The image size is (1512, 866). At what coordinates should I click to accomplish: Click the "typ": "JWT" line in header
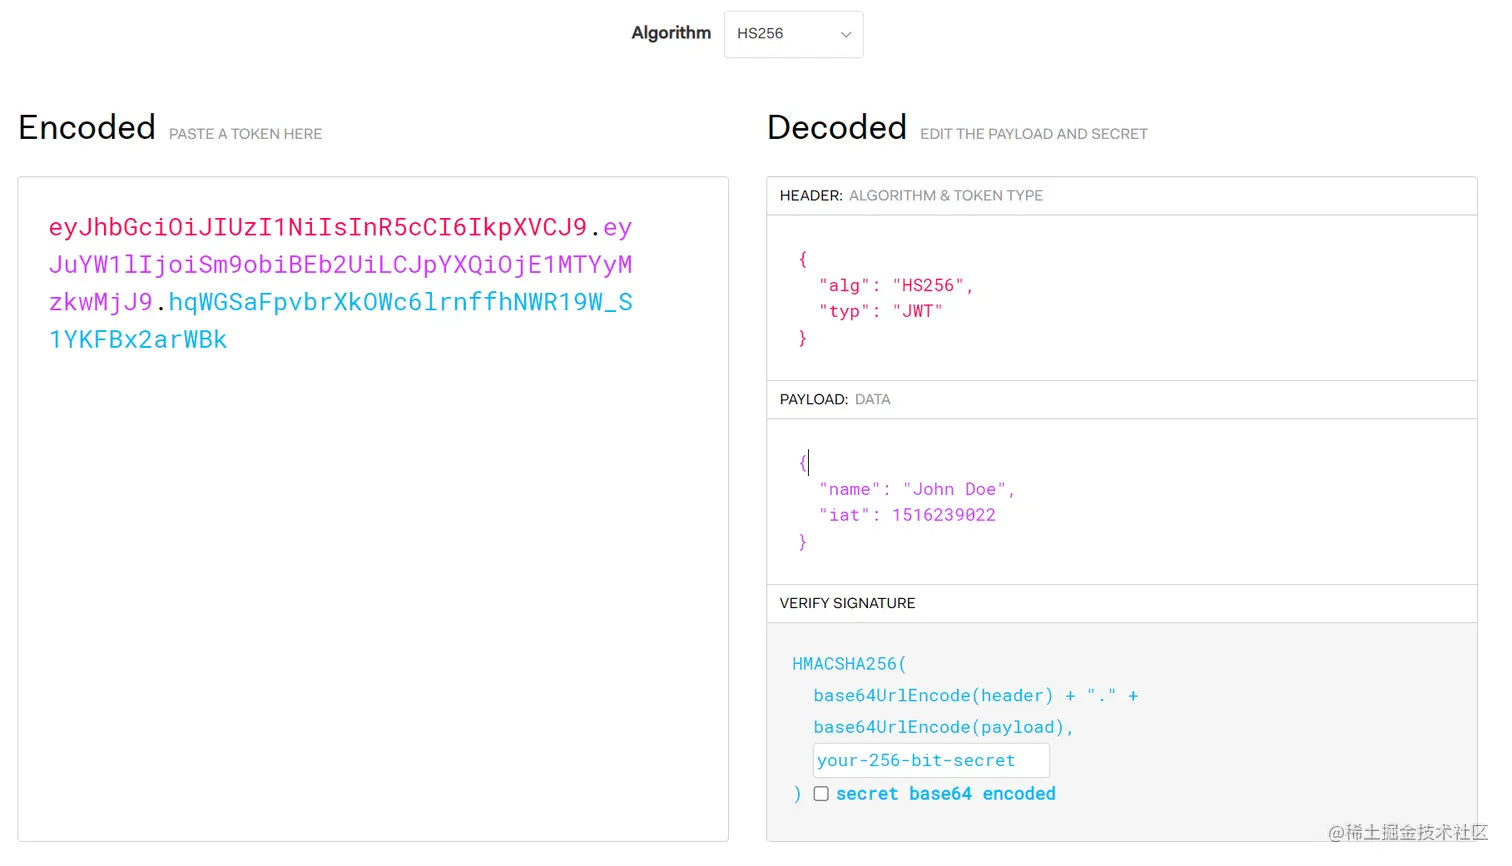coord(880,312)
